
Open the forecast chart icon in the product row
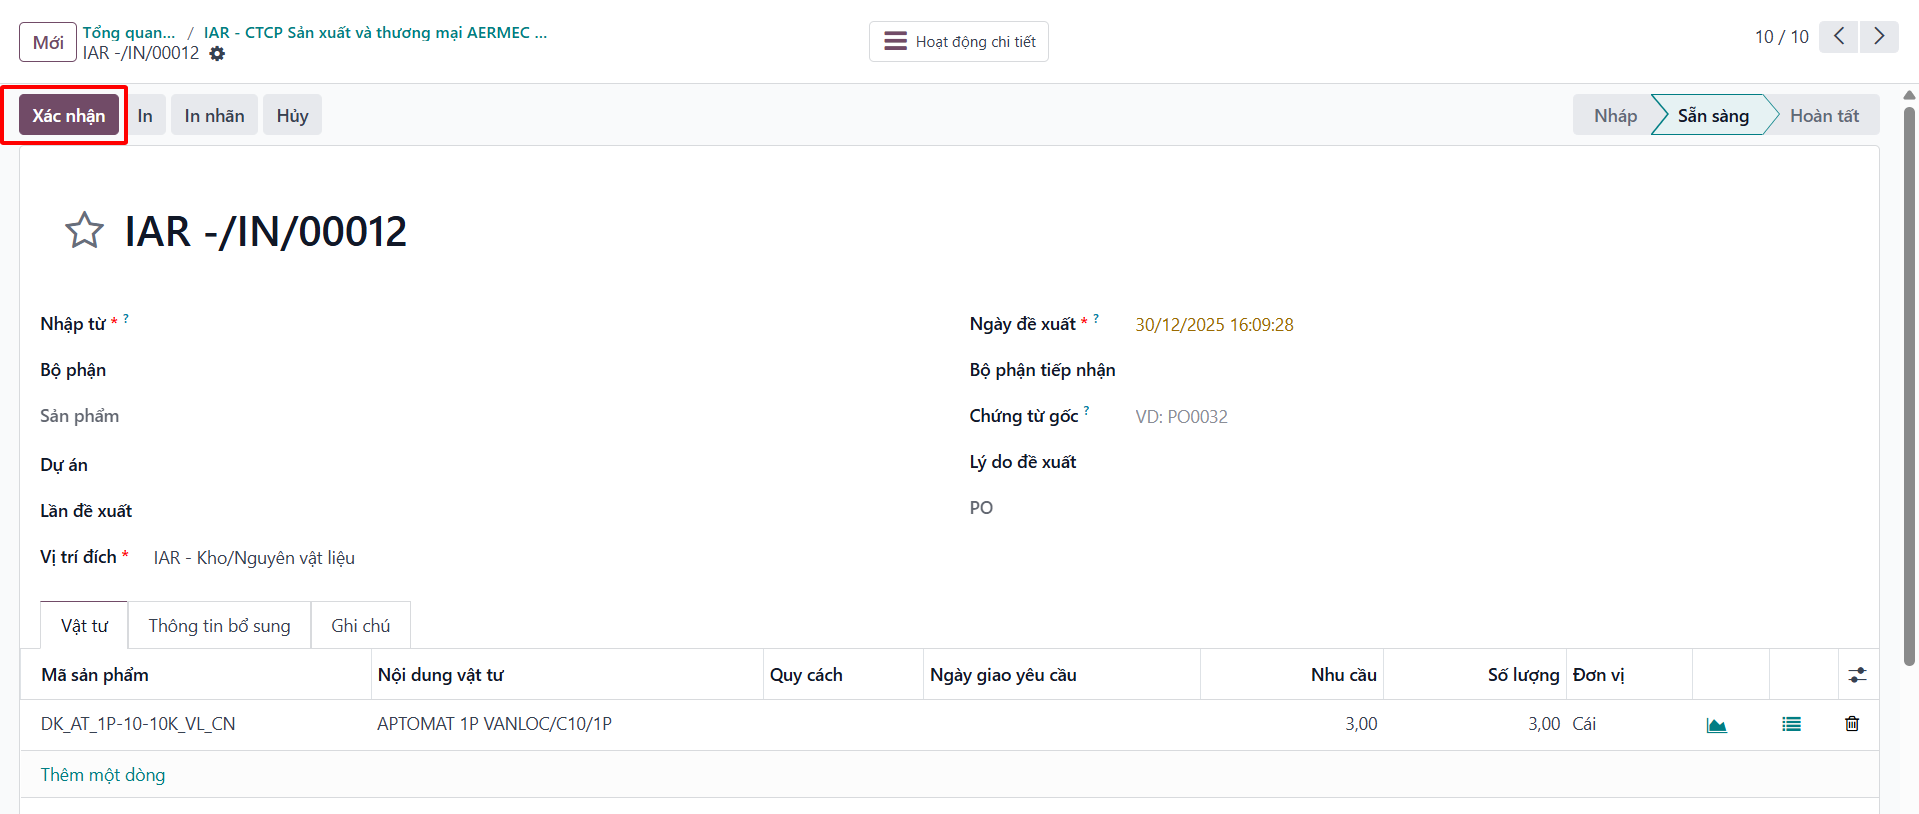1716,725
